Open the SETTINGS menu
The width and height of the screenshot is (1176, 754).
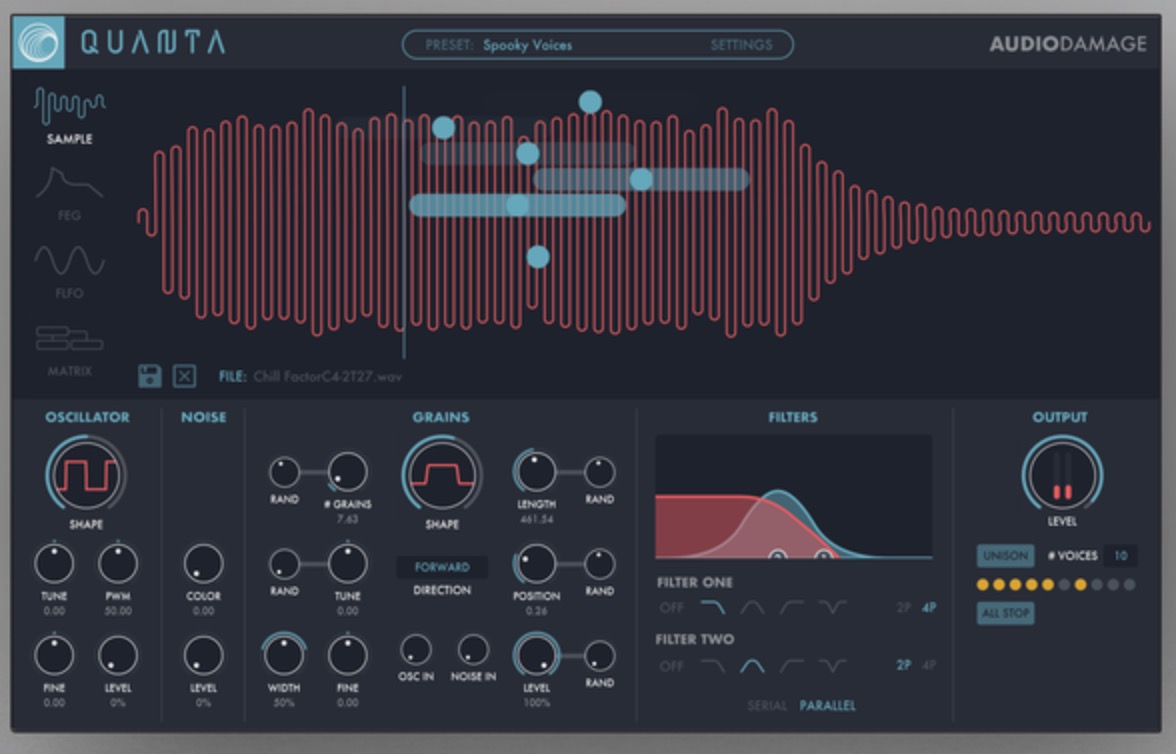[x=741, y=45]
